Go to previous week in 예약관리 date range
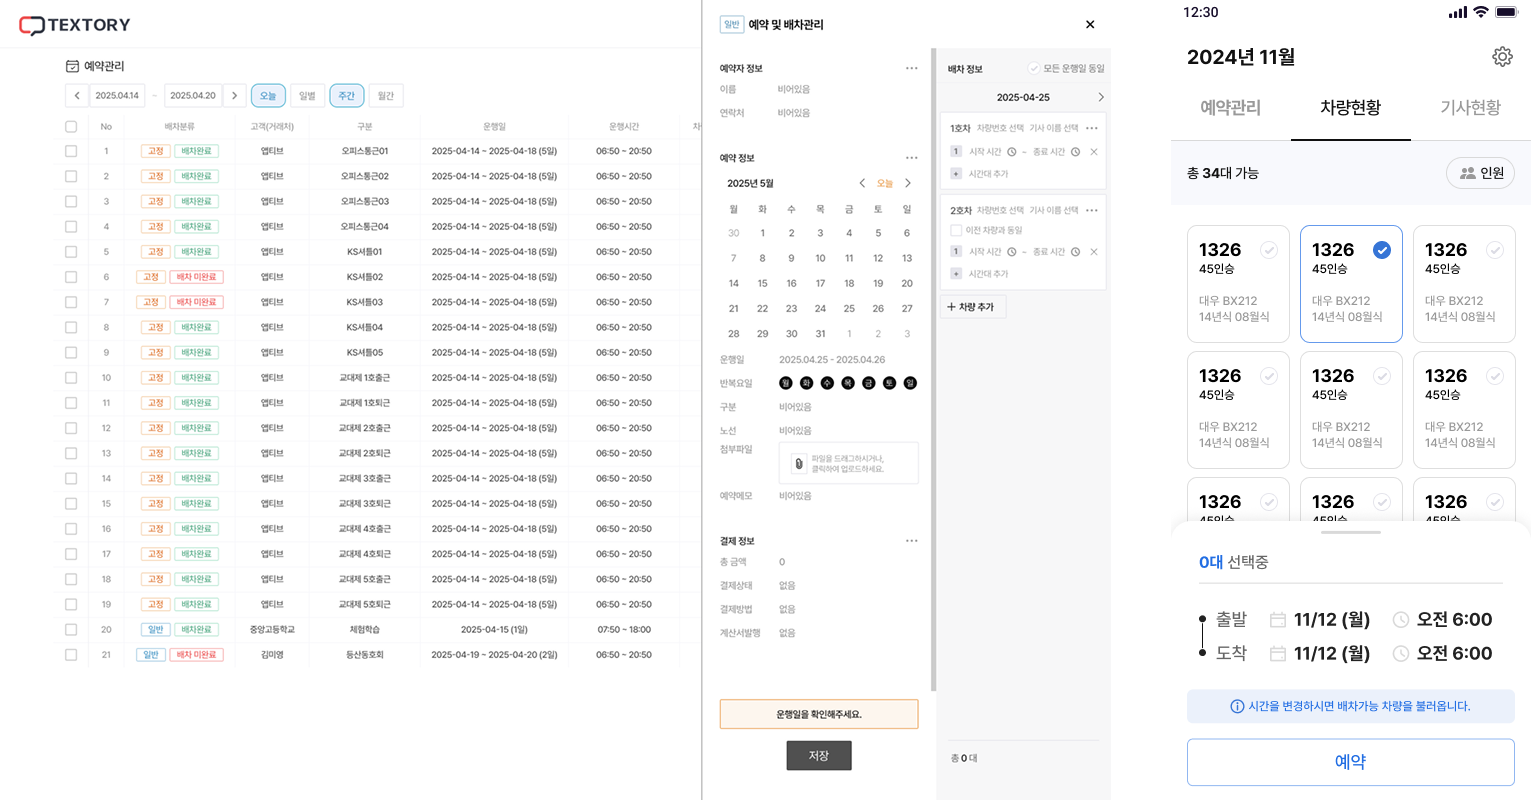 77,96
